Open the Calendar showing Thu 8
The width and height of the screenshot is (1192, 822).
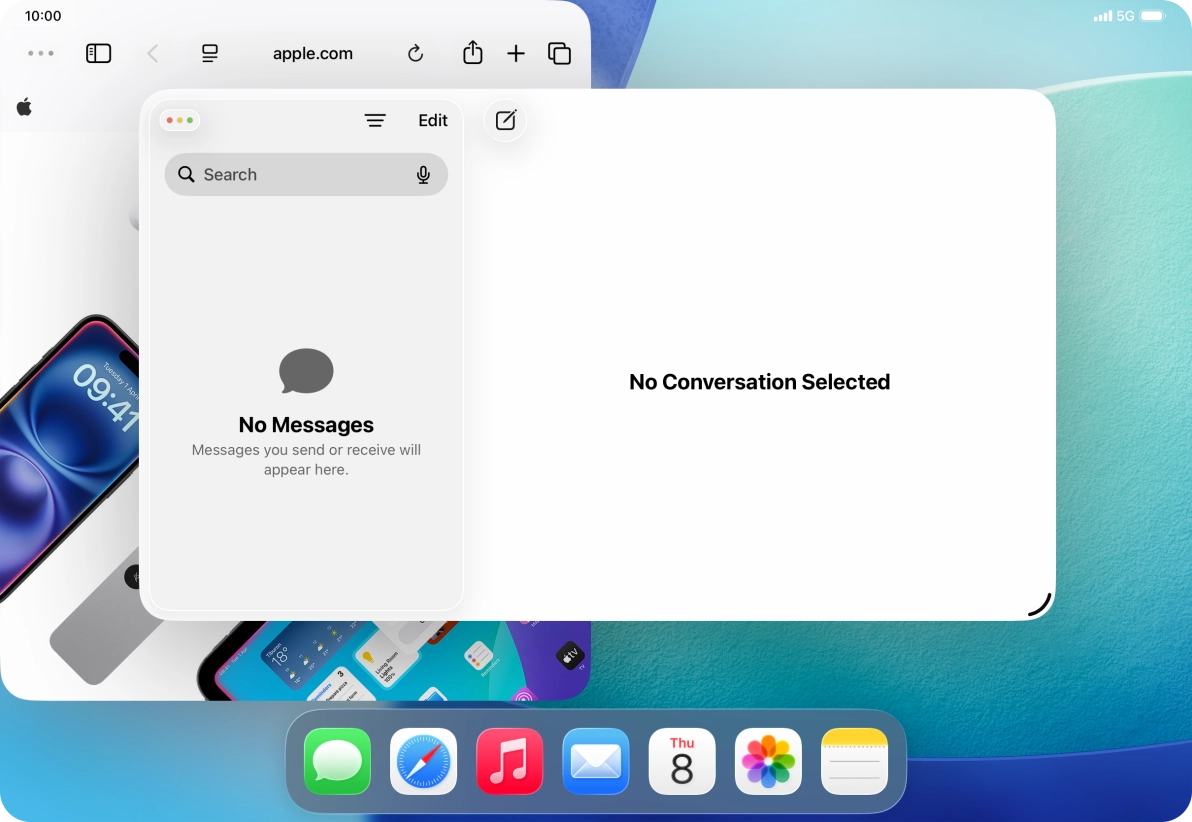tap(681, 761)
